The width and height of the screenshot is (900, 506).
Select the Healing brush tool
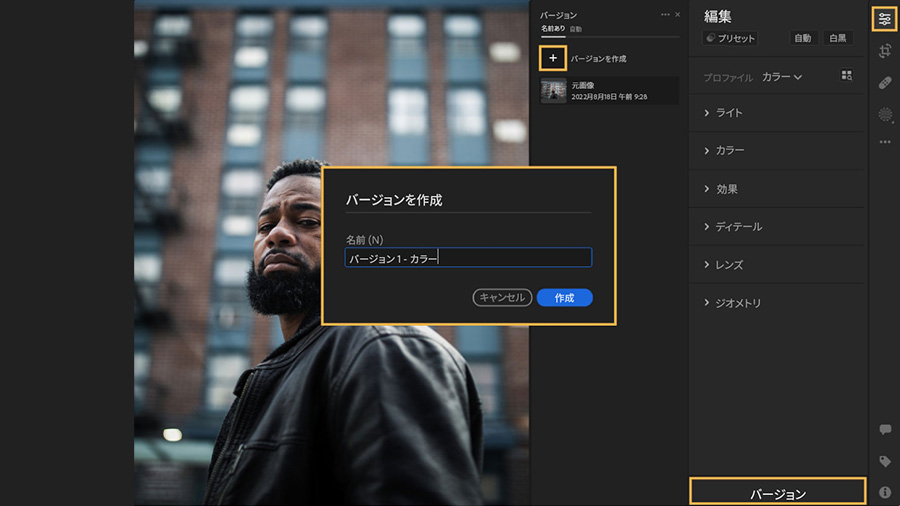(x=885, y=83)
